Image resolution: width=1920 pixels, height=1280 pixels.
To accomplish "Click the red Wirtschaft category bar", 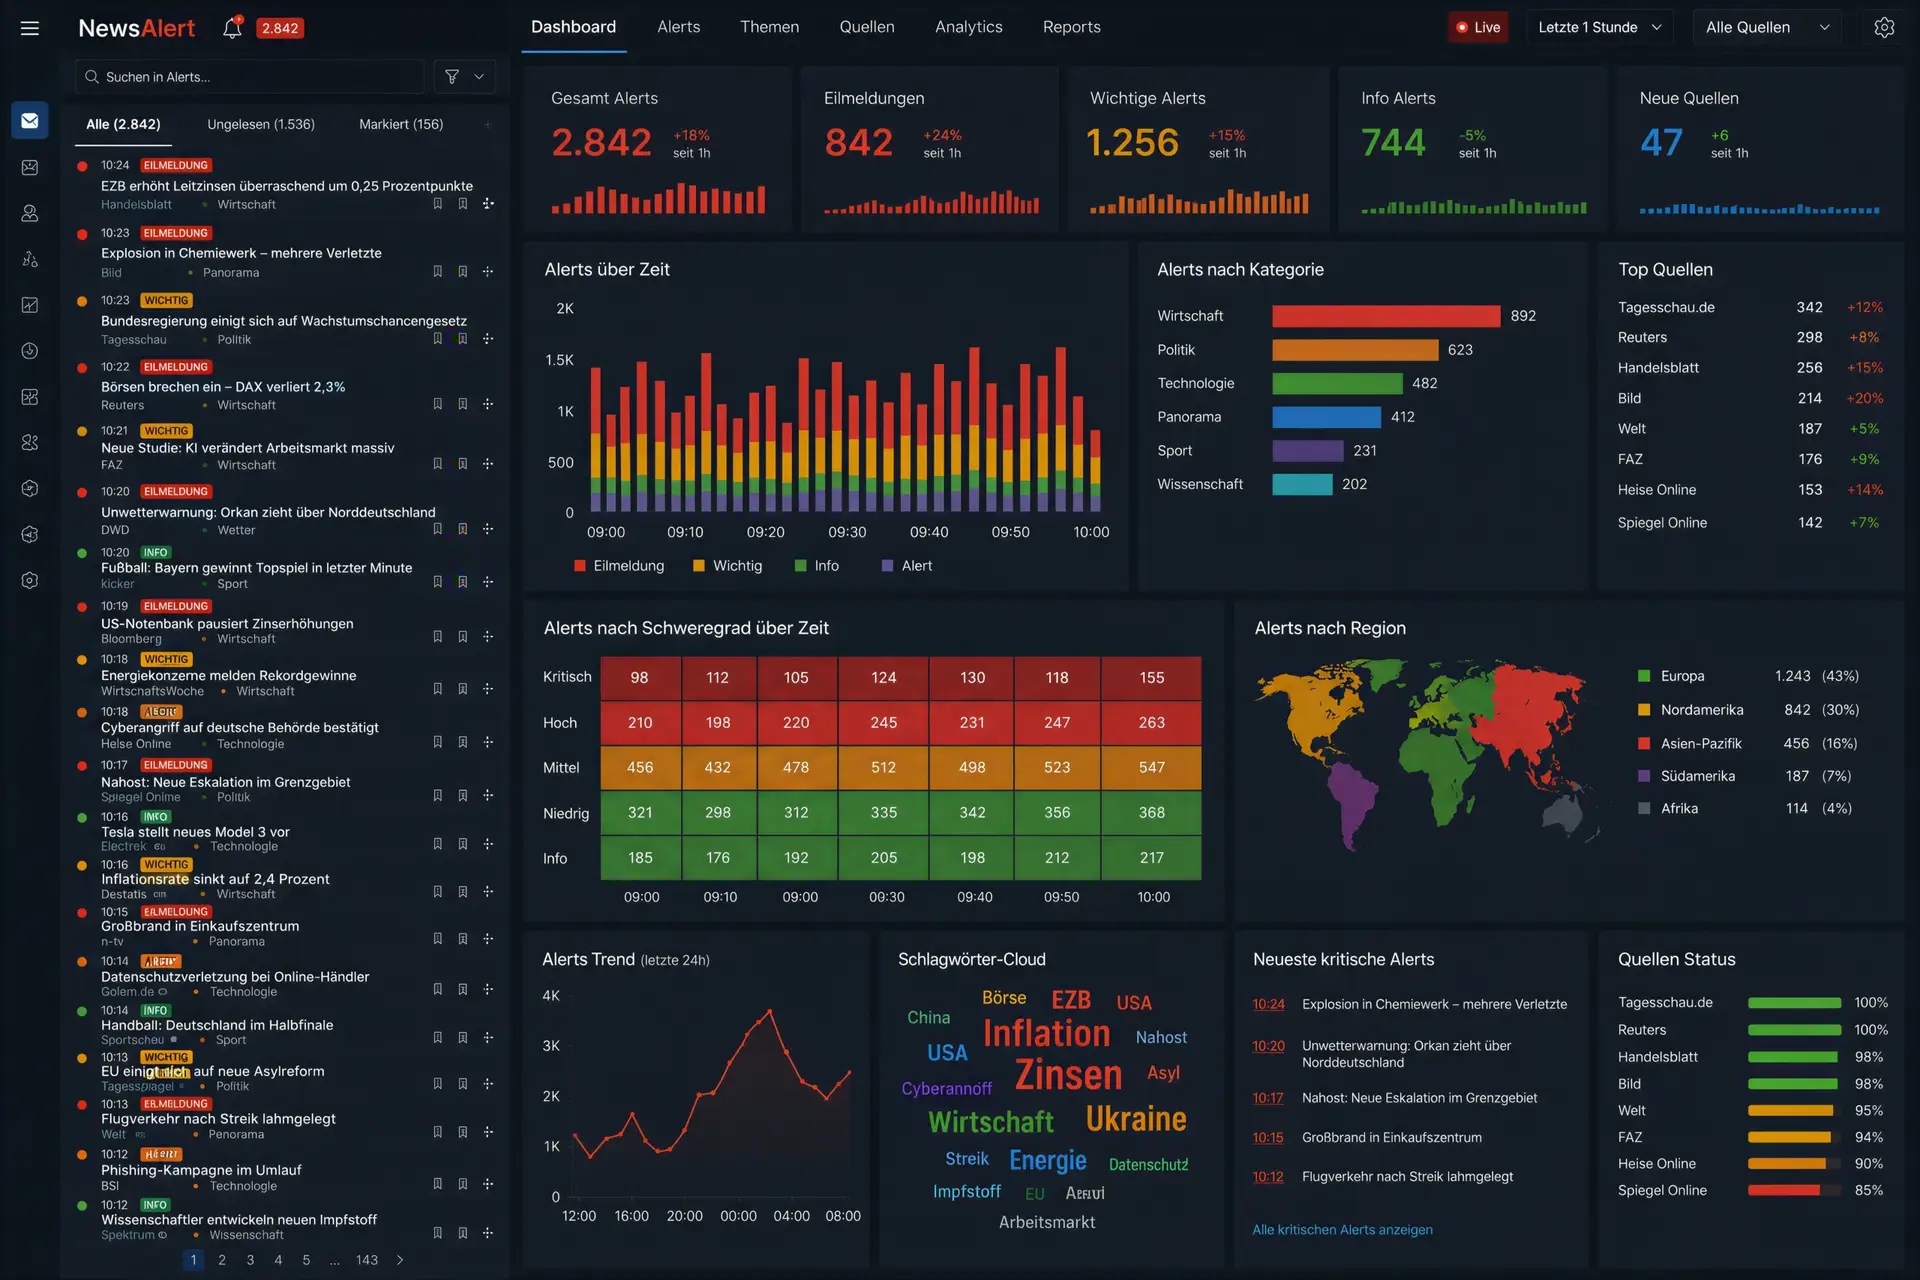I will (1386, 316).
